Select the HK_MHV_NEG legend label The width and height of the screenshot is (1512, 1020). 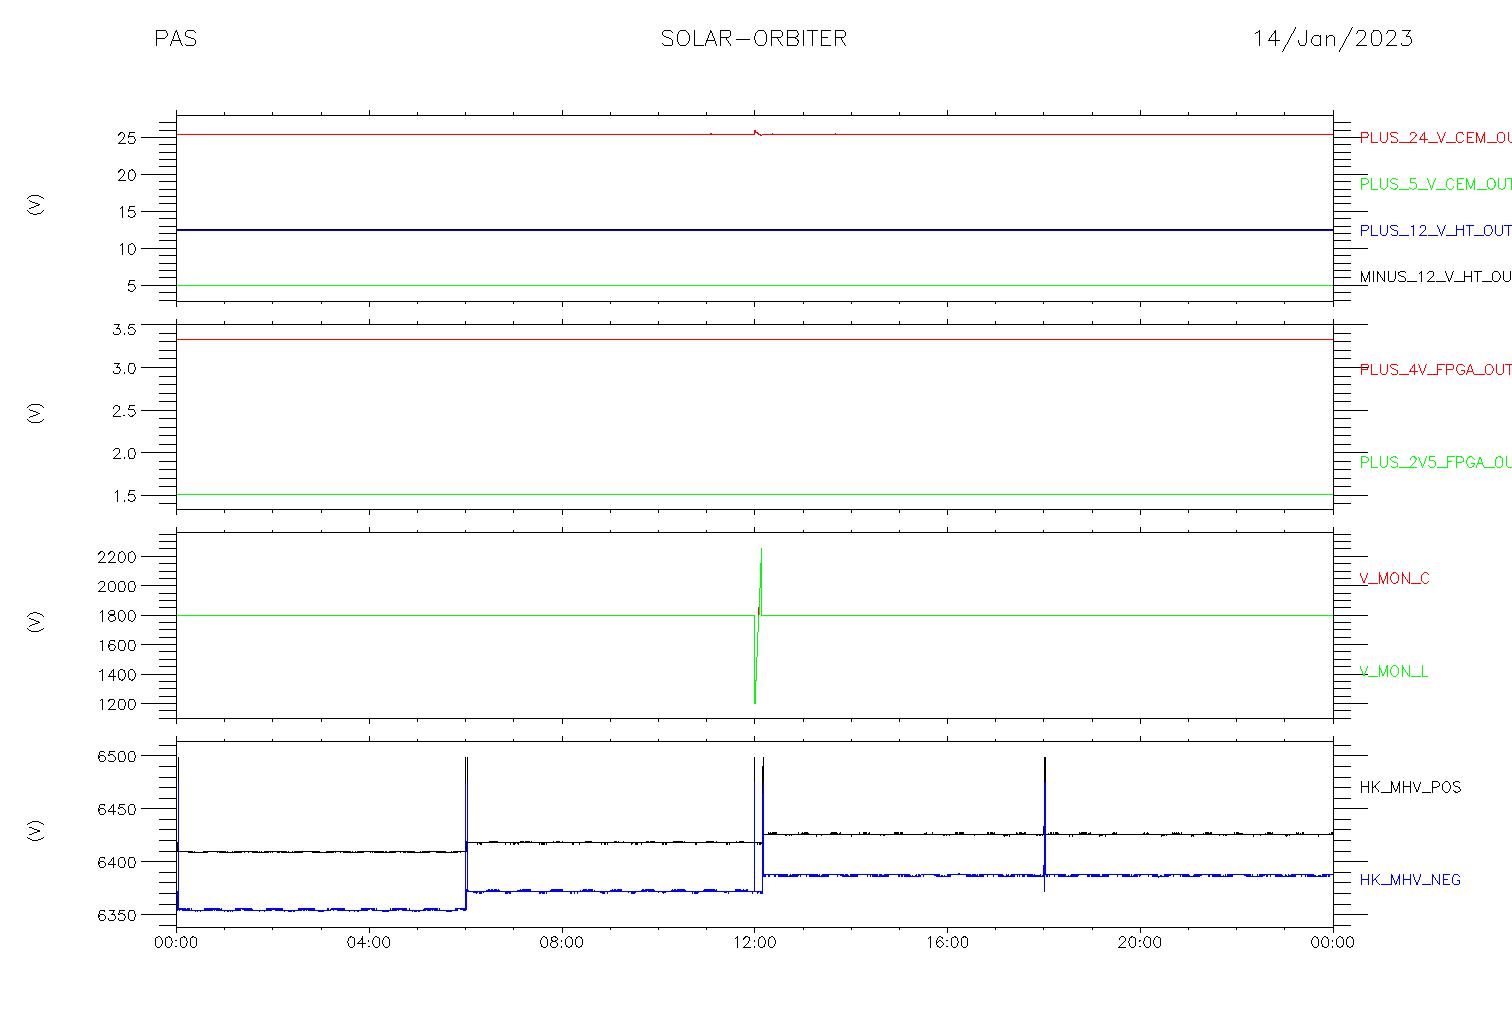1410,880
